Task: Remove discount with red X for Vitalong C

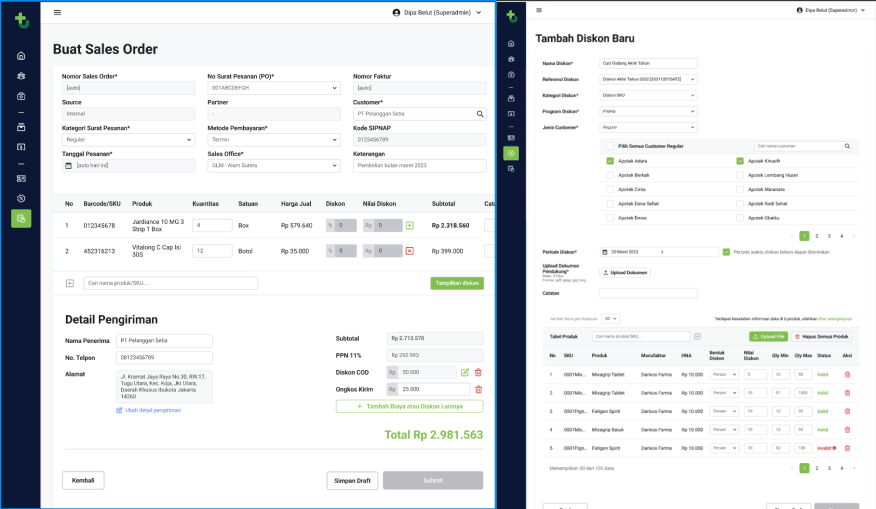Action: (x=410, y=251)
